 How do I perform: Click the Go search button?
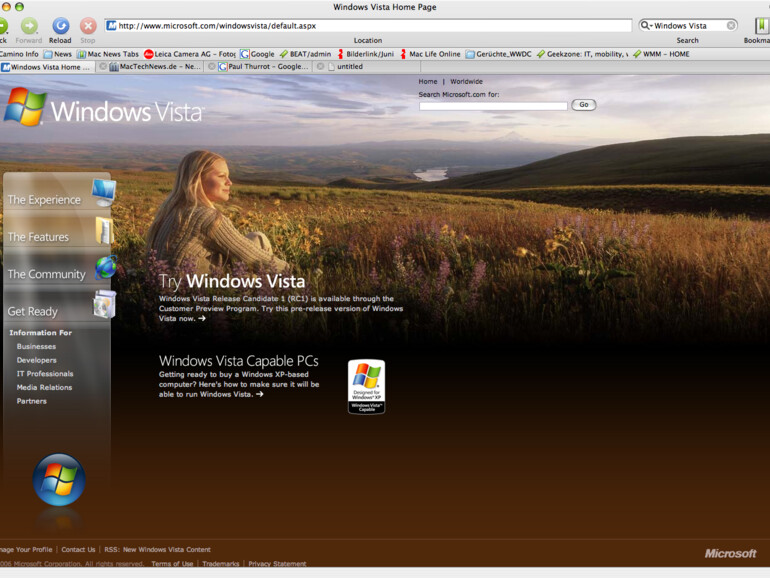tap(583, 105)
